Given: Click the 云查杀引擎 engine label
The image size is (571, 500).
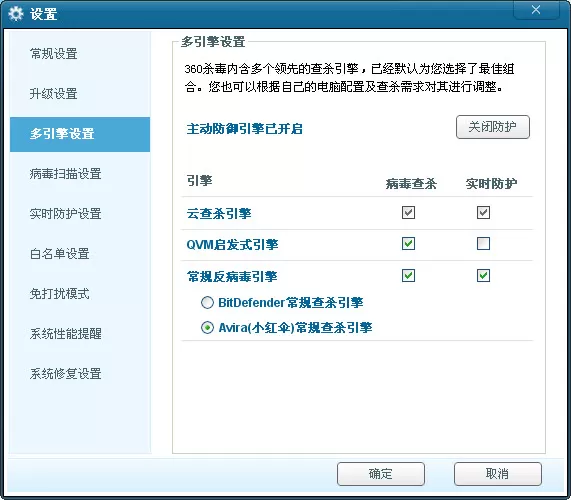Looking at the screenshot, I should point(219,213).
